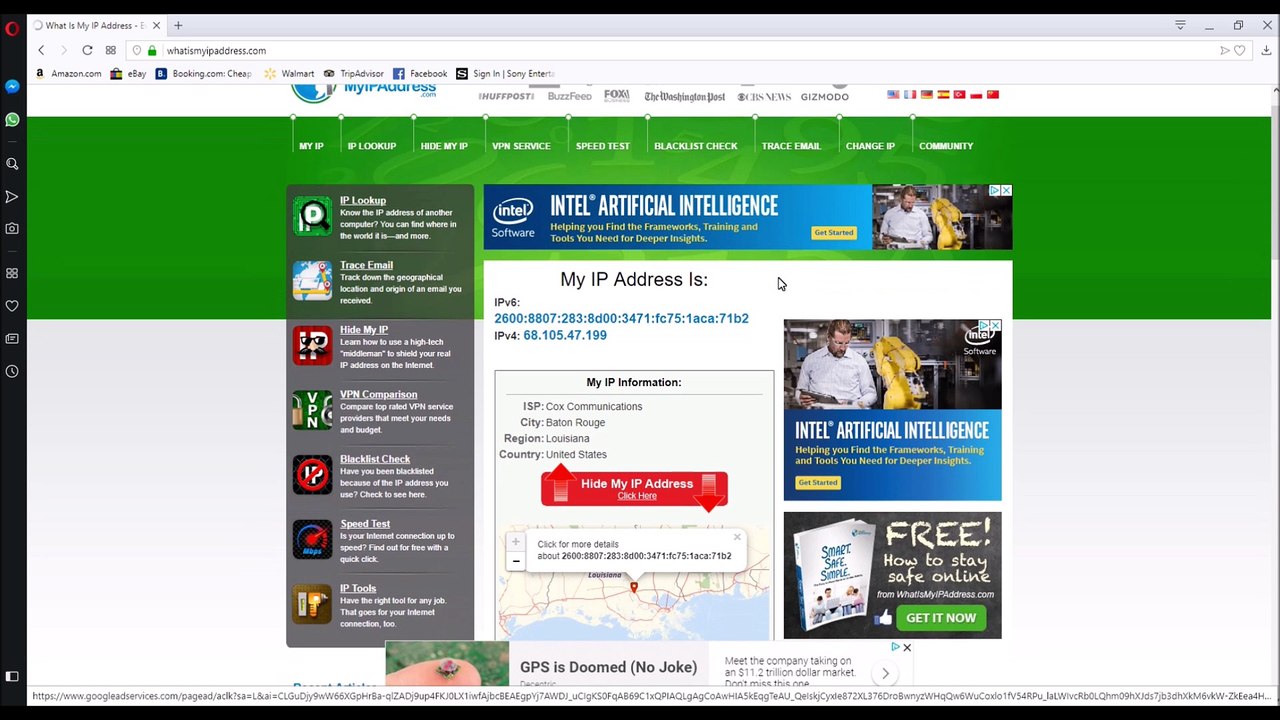Click the location permission pin icon
Viewport: 1280px width, 720px height.
click(x=137, y=50)
